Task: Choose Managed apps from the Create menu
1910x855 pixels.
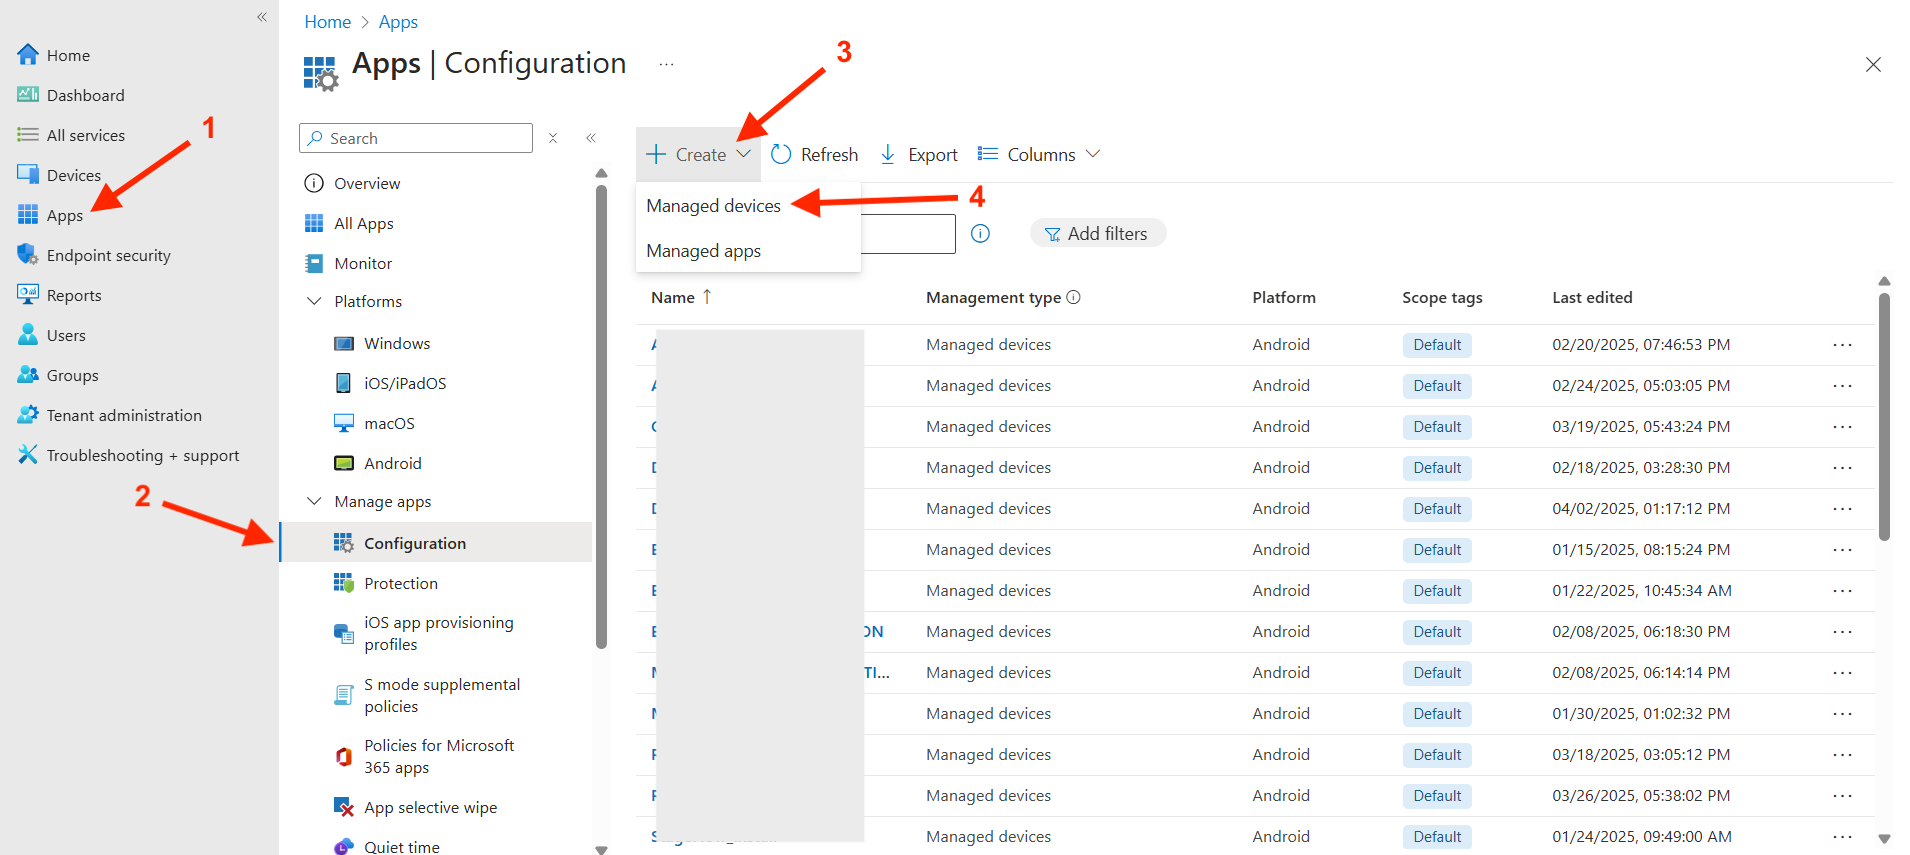Action: pyautogui.click(x=703, y=250)
